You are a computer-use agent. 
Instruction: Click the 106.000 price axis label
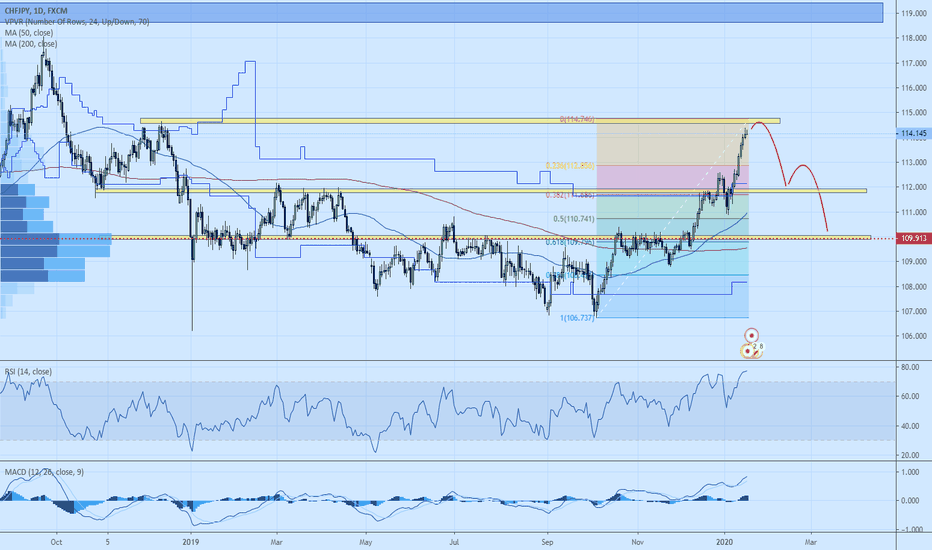pos(914,337)
